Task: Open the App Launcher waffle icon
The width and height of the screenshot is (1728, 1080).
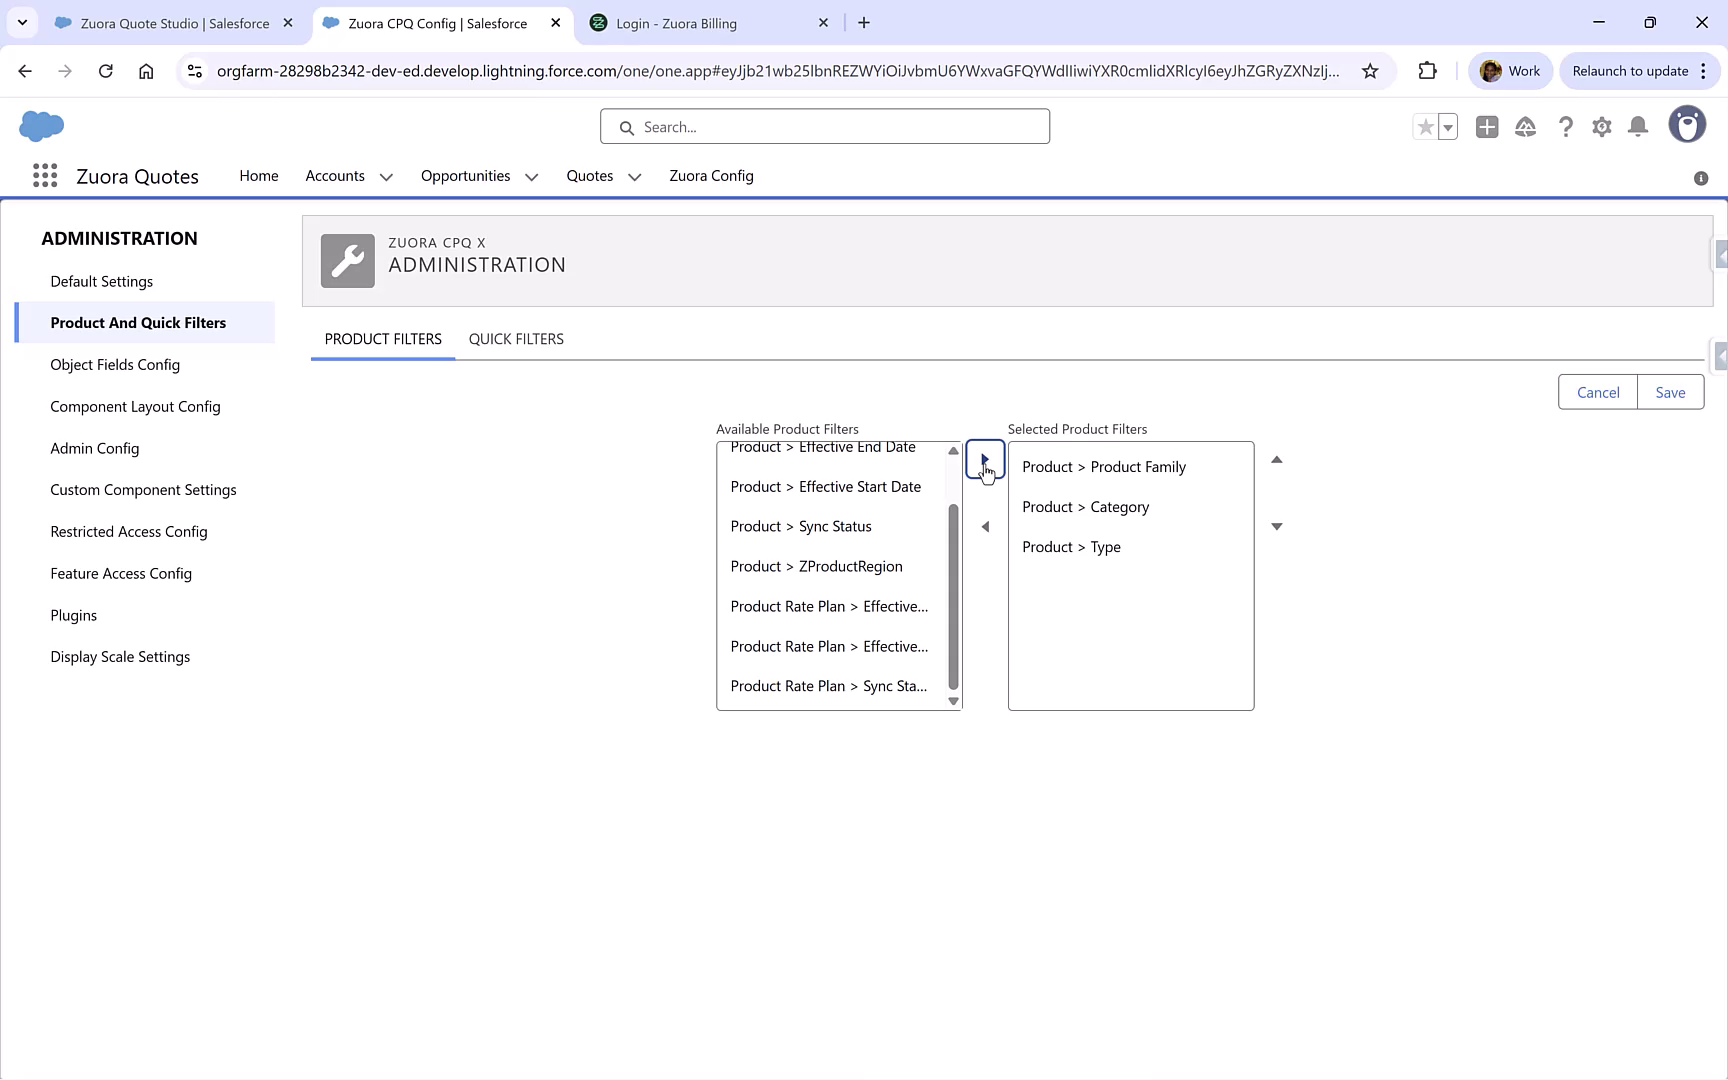Action: 44,175
